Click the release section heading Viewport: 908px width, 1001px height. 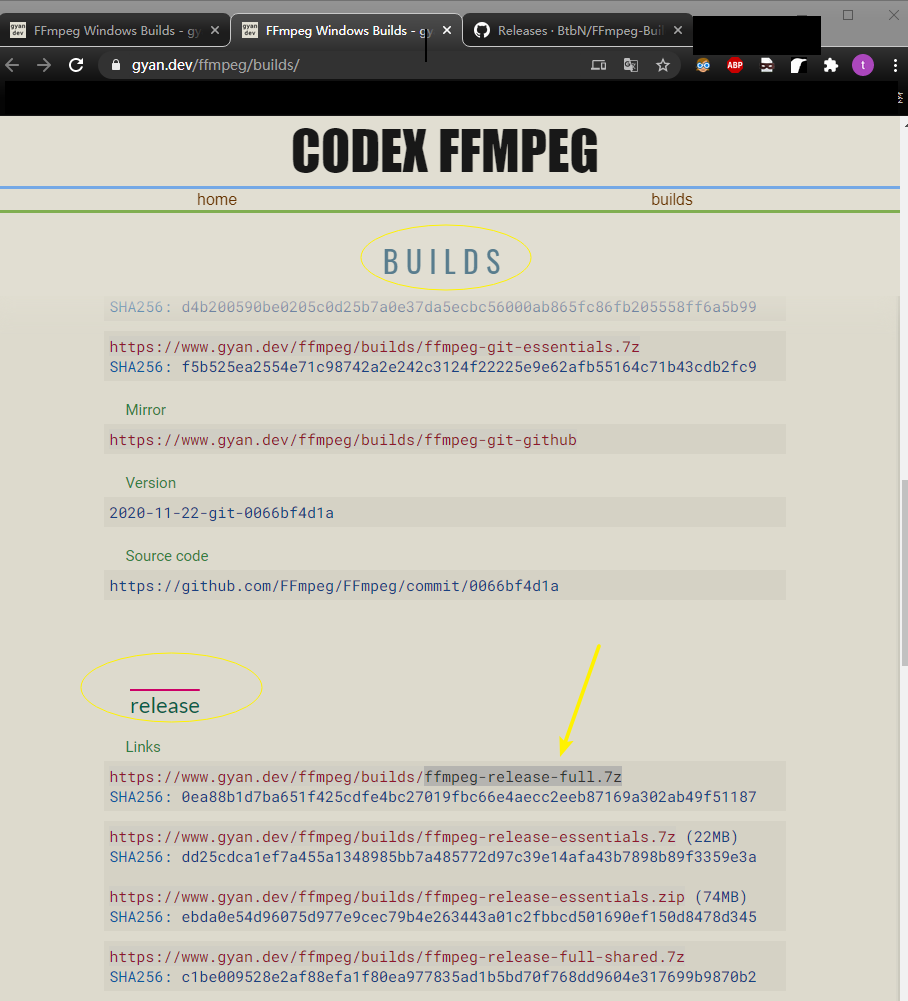coord(165,706)
